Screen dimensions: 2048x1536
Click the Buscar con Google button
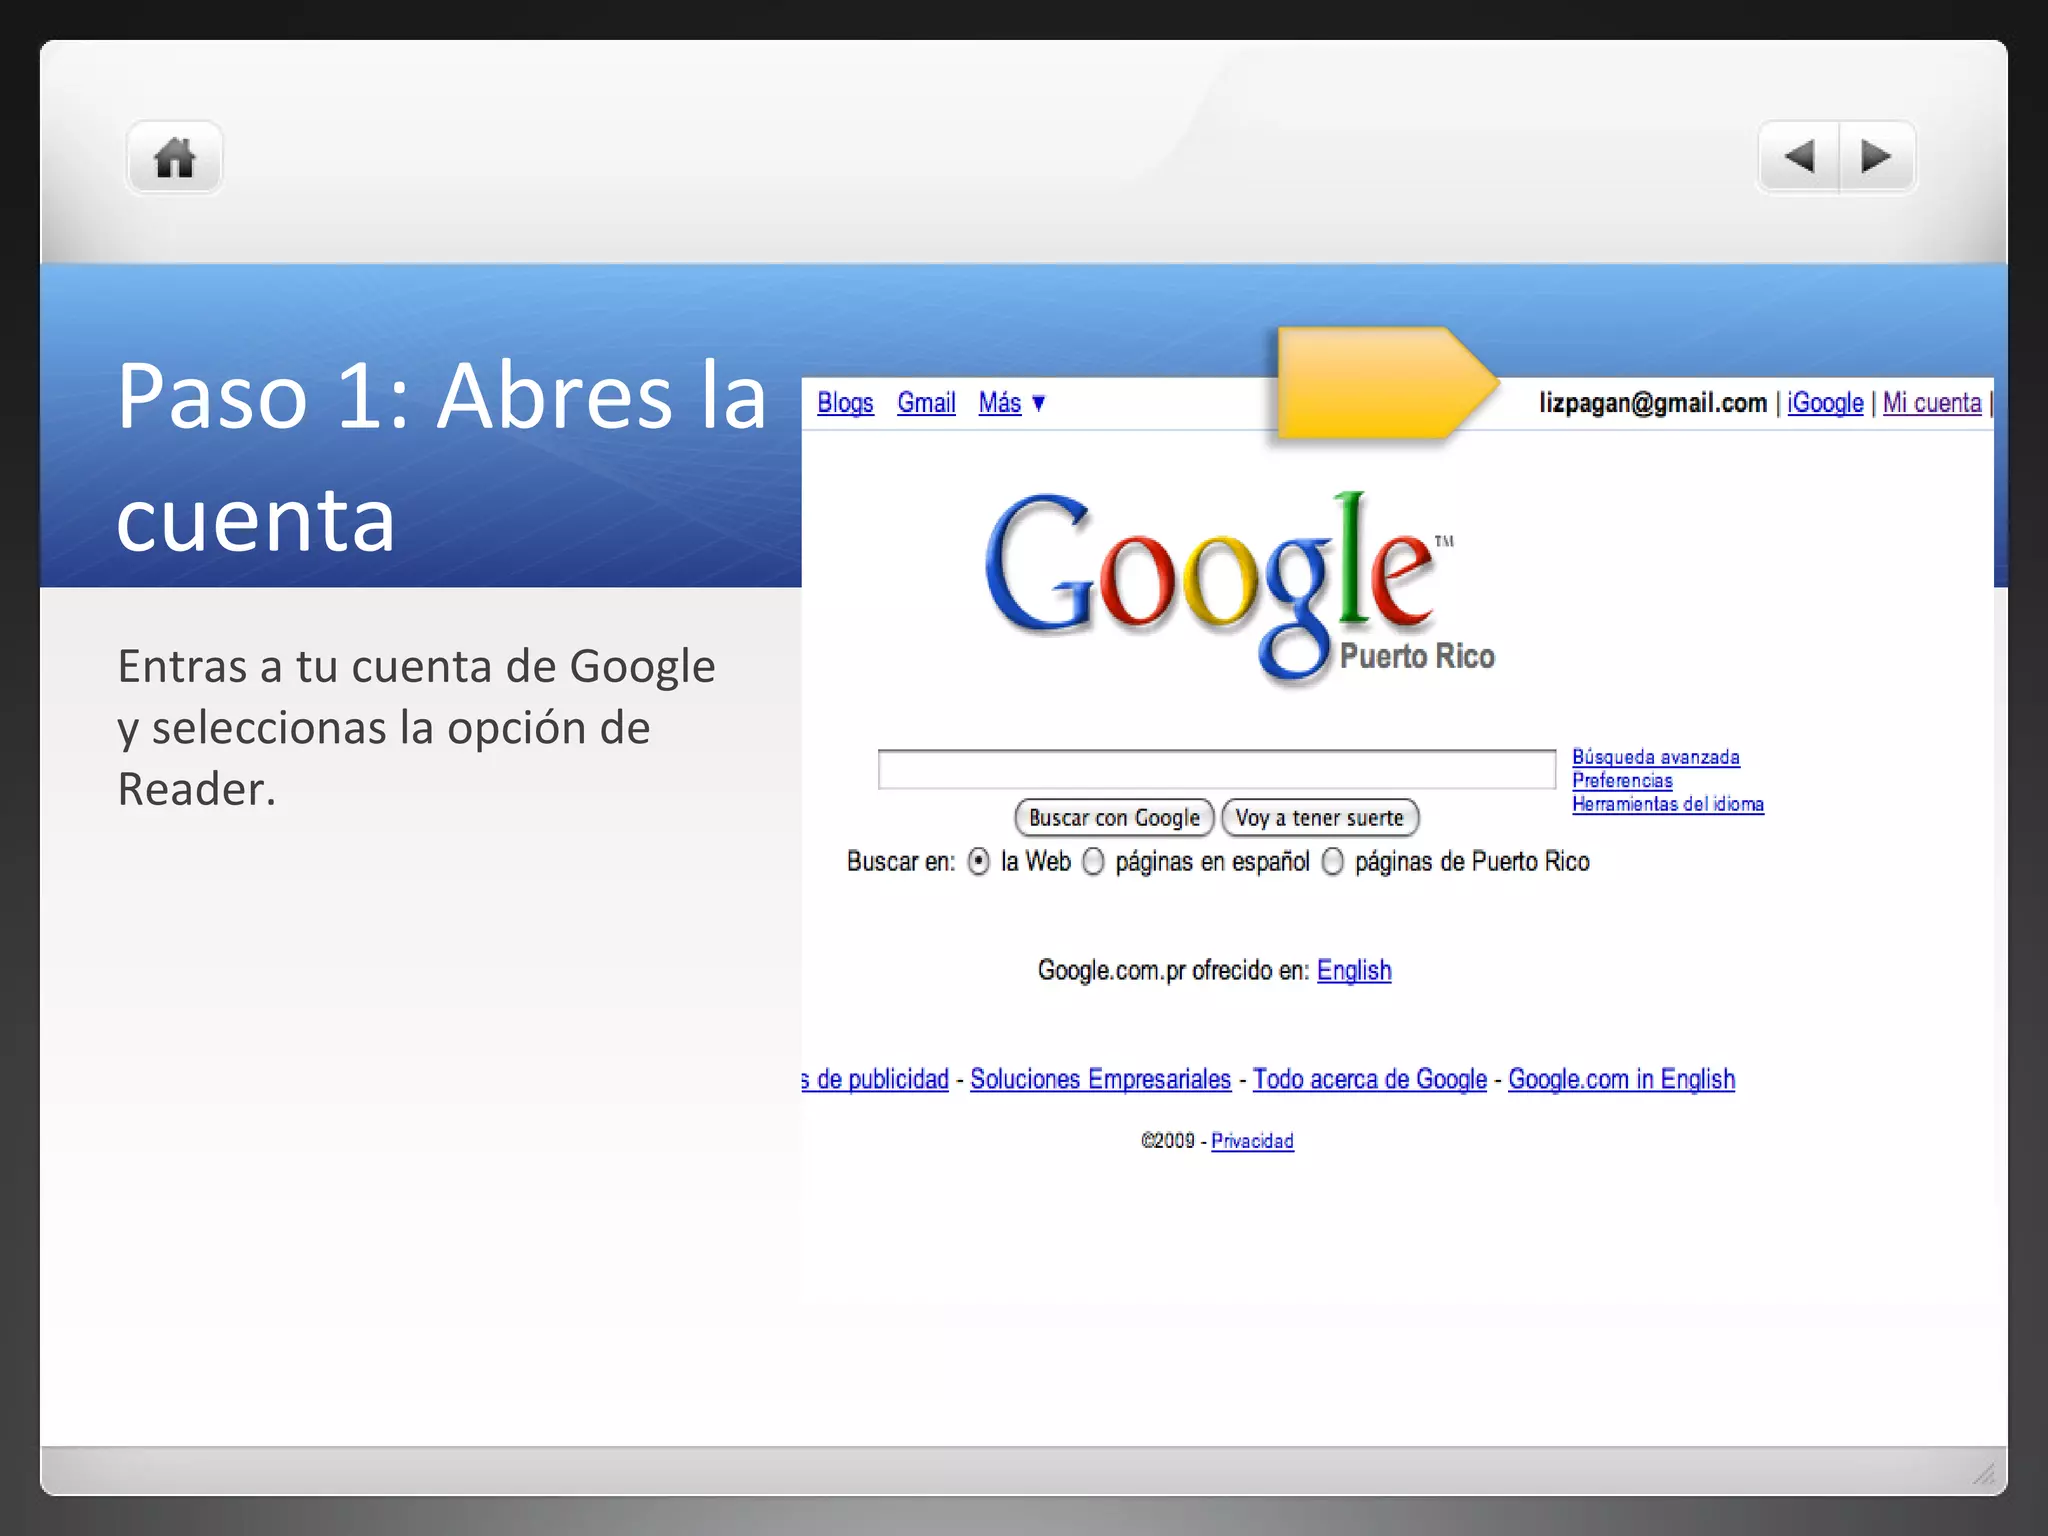point(1114,817)
